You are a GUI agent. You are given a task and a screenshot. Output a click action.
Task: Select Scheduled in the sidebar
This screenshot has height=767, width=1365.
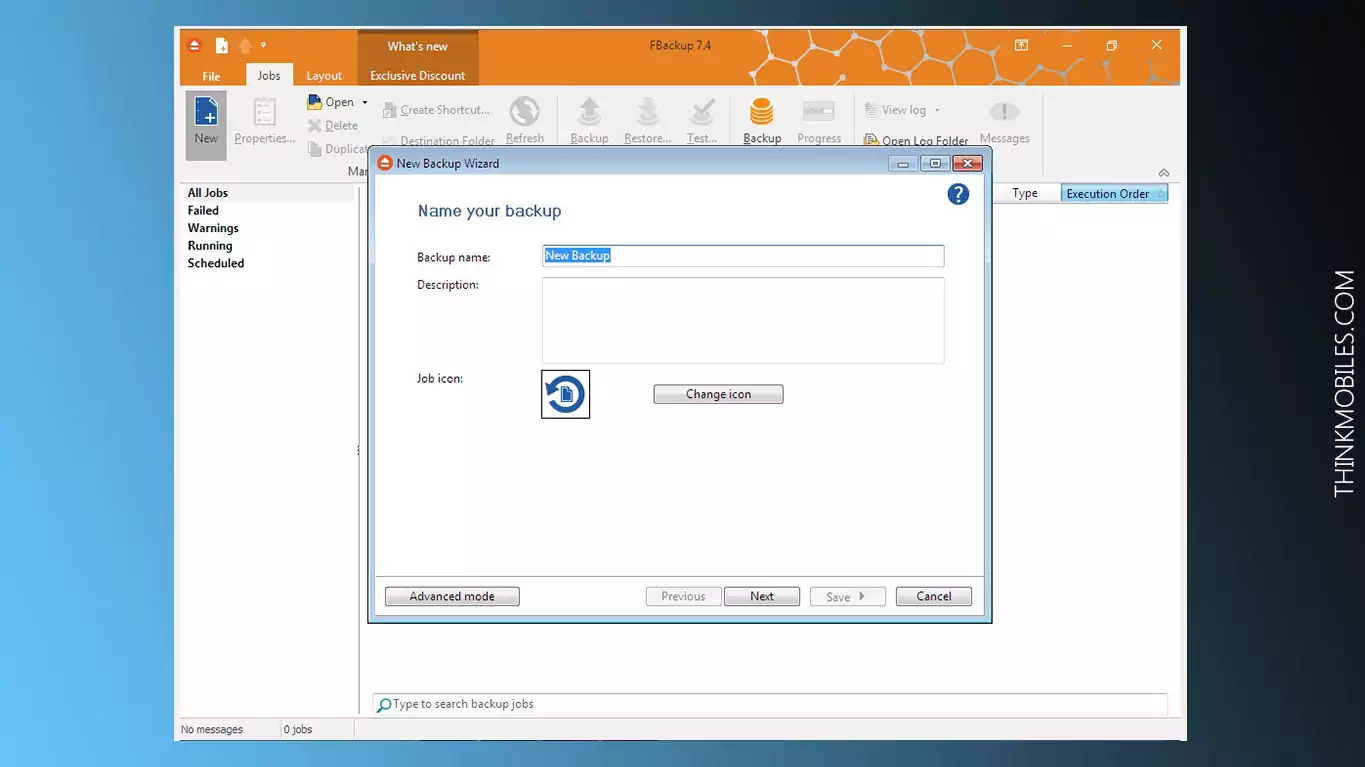[x=216, y=263]
